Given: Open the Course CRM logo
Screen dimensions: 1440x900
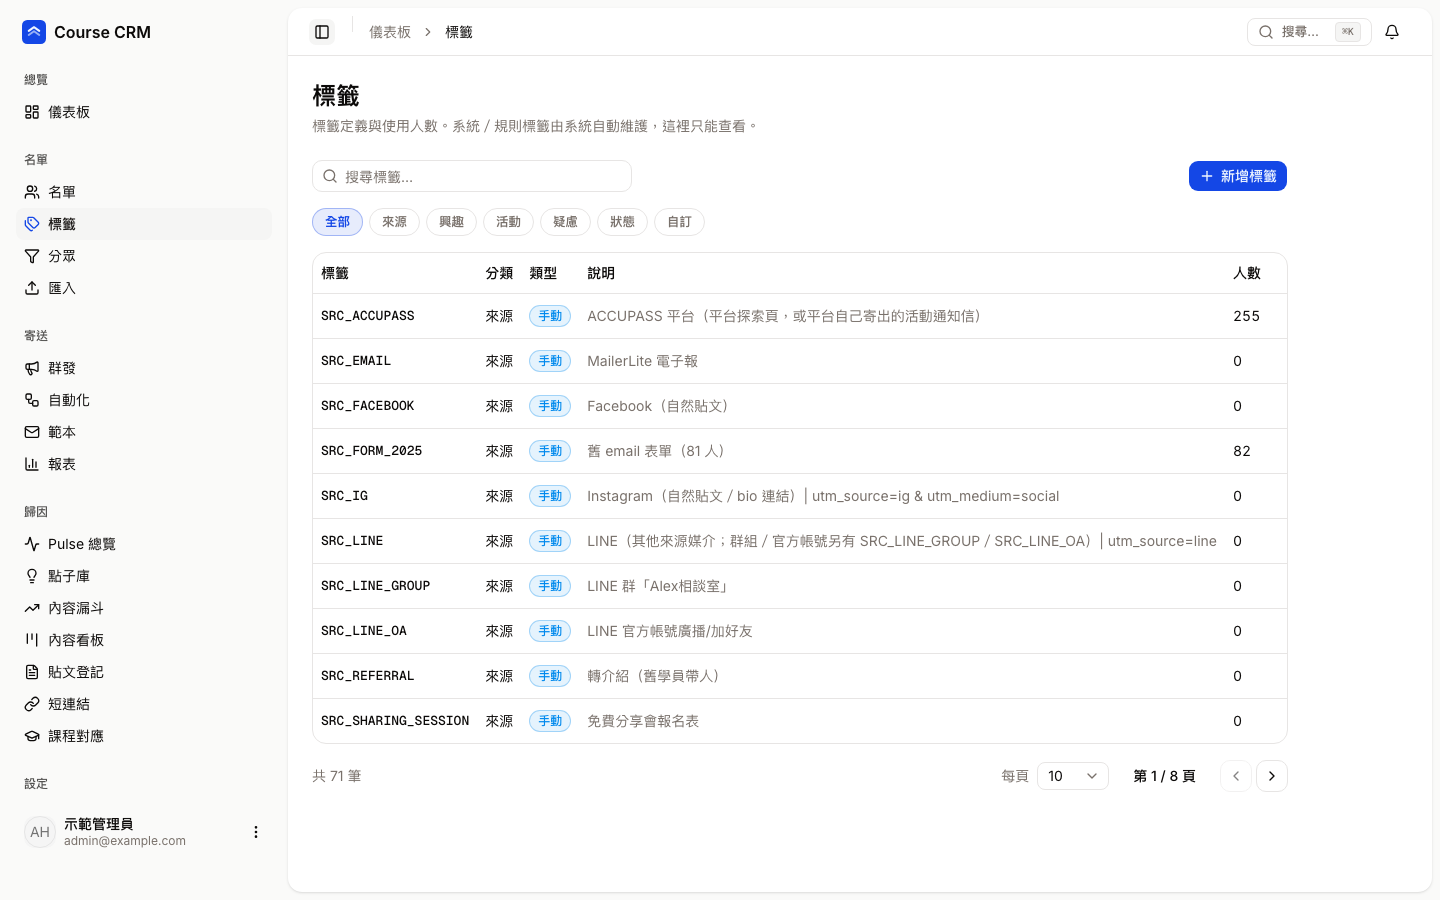Looking at the screenshot, I should point(34,32).
